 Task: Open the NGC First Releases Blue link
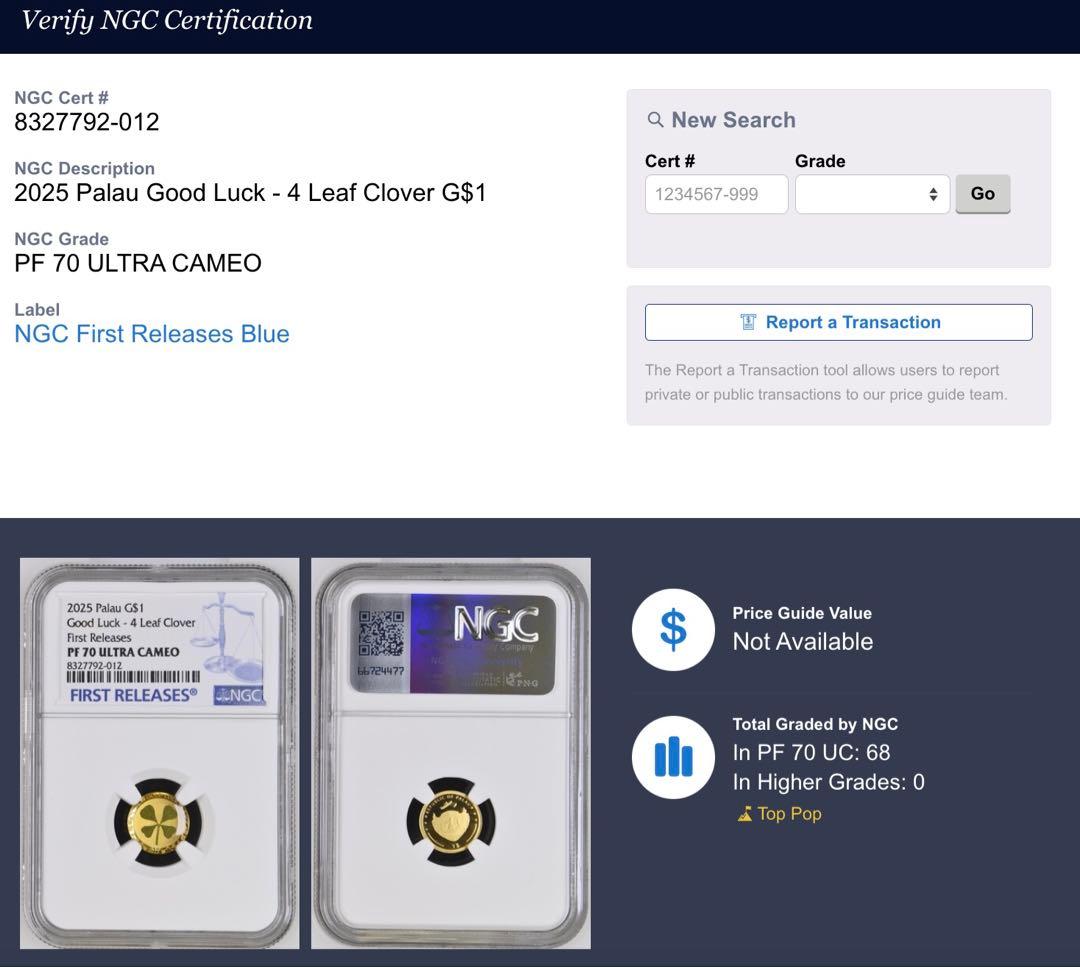click(152, 334)
